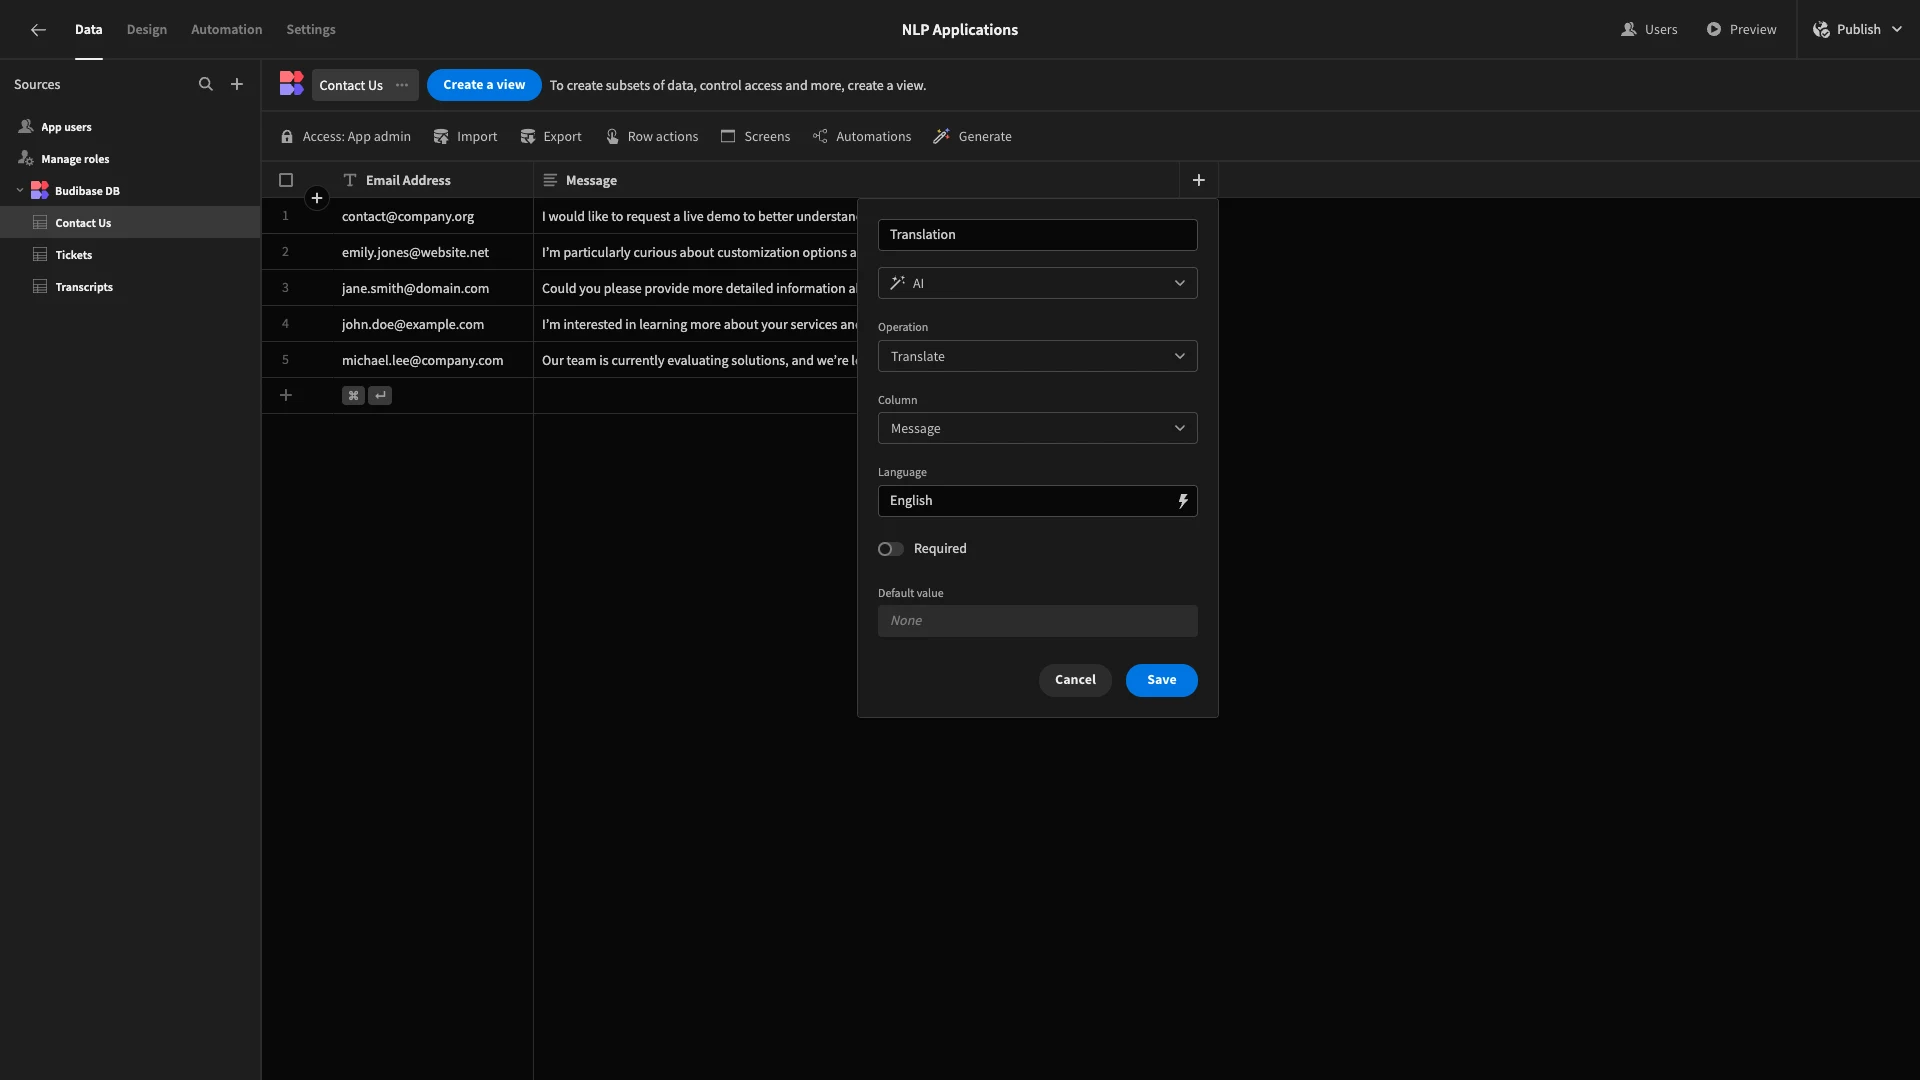1920x1080 pixels.
Task: Click the Message column long-text icon
Action: [x=550, y=180]
